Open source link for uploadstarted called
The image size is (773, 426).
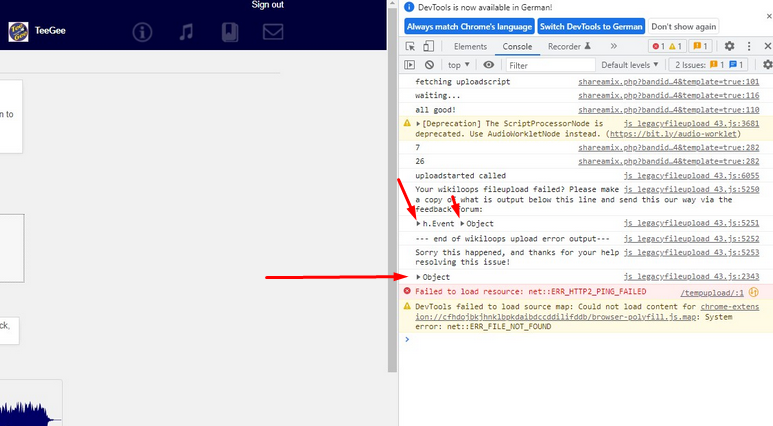point(692,176)
